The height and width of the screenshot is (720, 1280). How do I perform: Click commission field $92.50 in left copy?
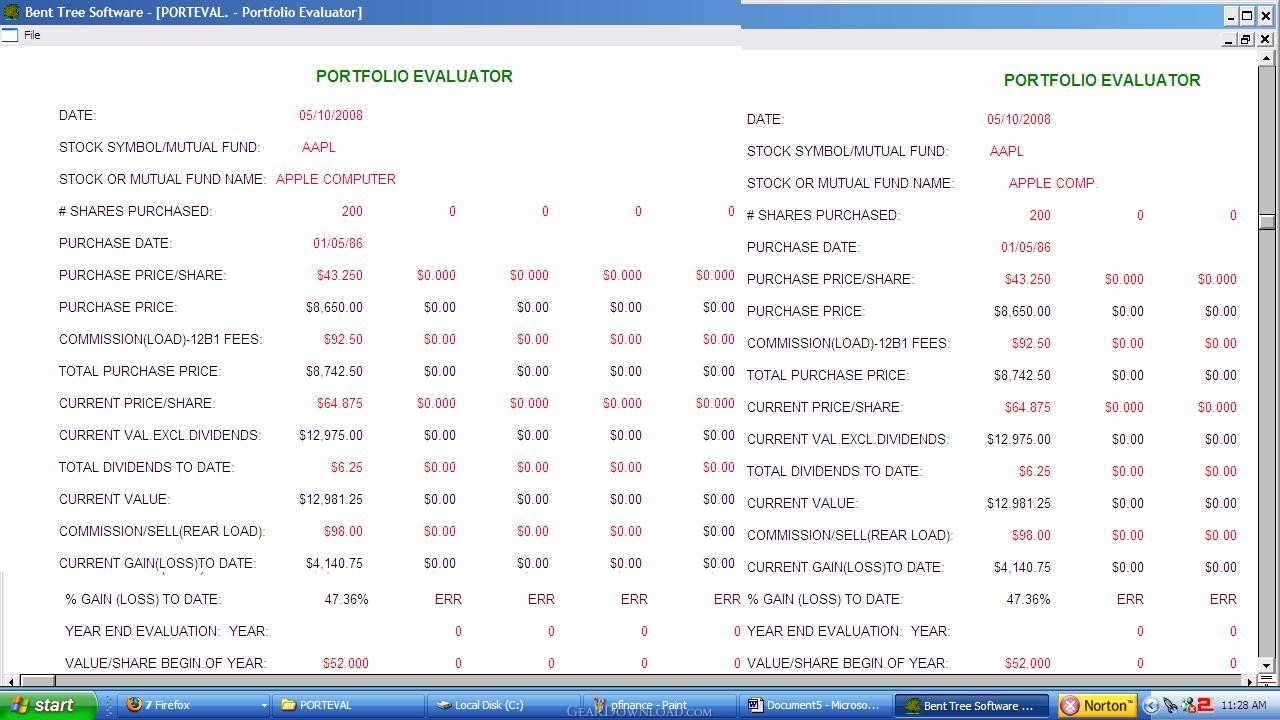coord(343,339)
